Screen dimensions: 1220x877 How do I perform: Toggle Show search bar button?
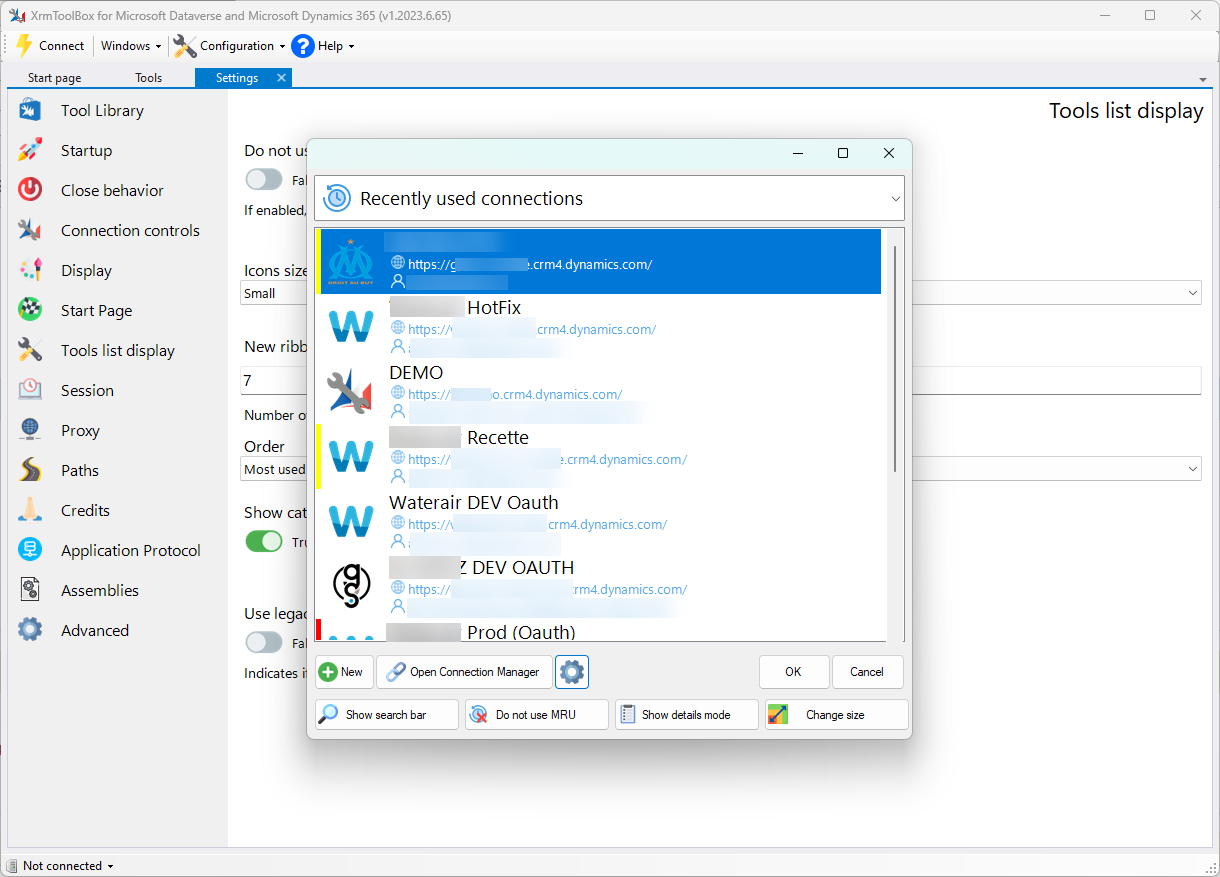(387, 715)
